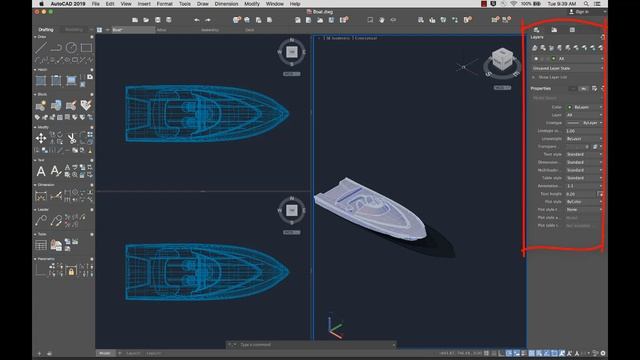
Task: Toggle the Hatch panel options circle
Action: tap(91, 70)
